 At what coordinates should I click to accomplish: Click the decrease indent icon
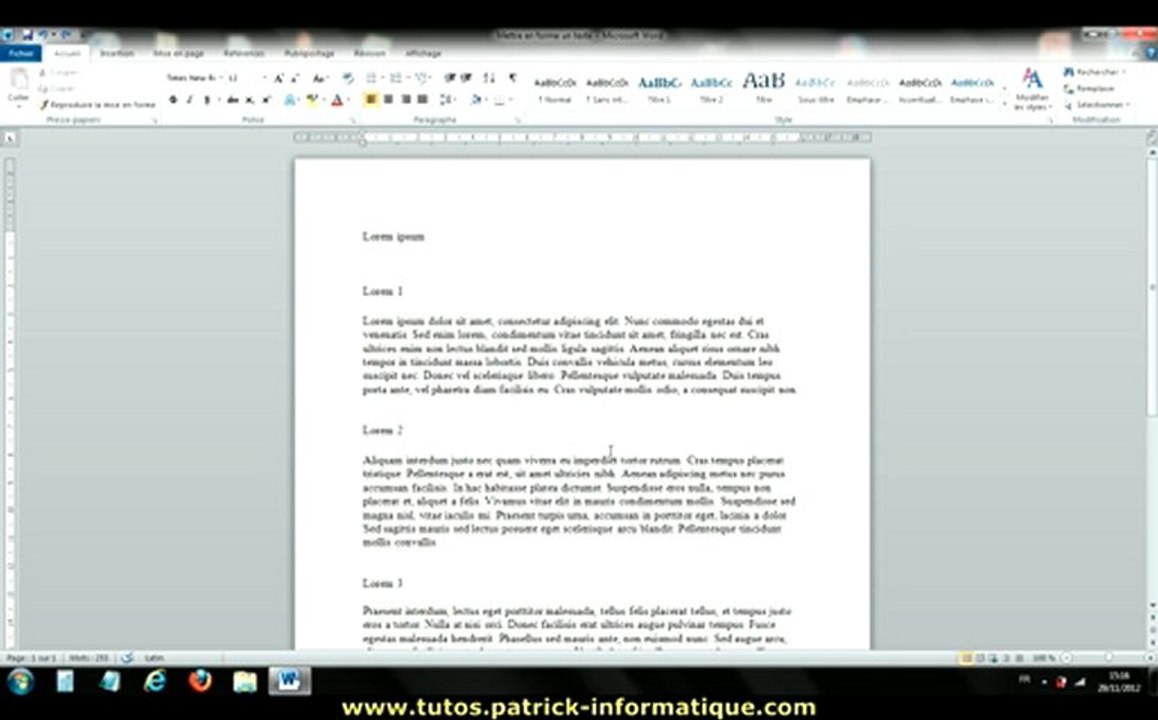click(x=450, y=78)
